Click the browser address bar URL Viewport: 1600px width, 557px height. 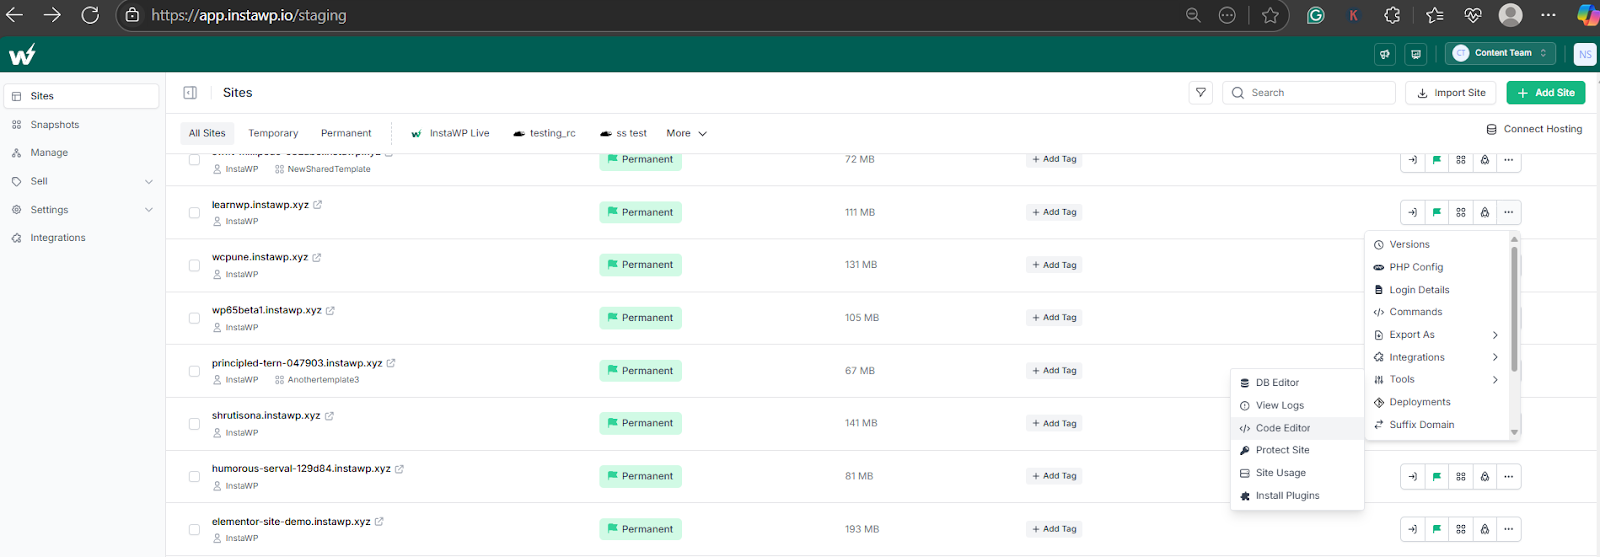click(x=249, y=15)
